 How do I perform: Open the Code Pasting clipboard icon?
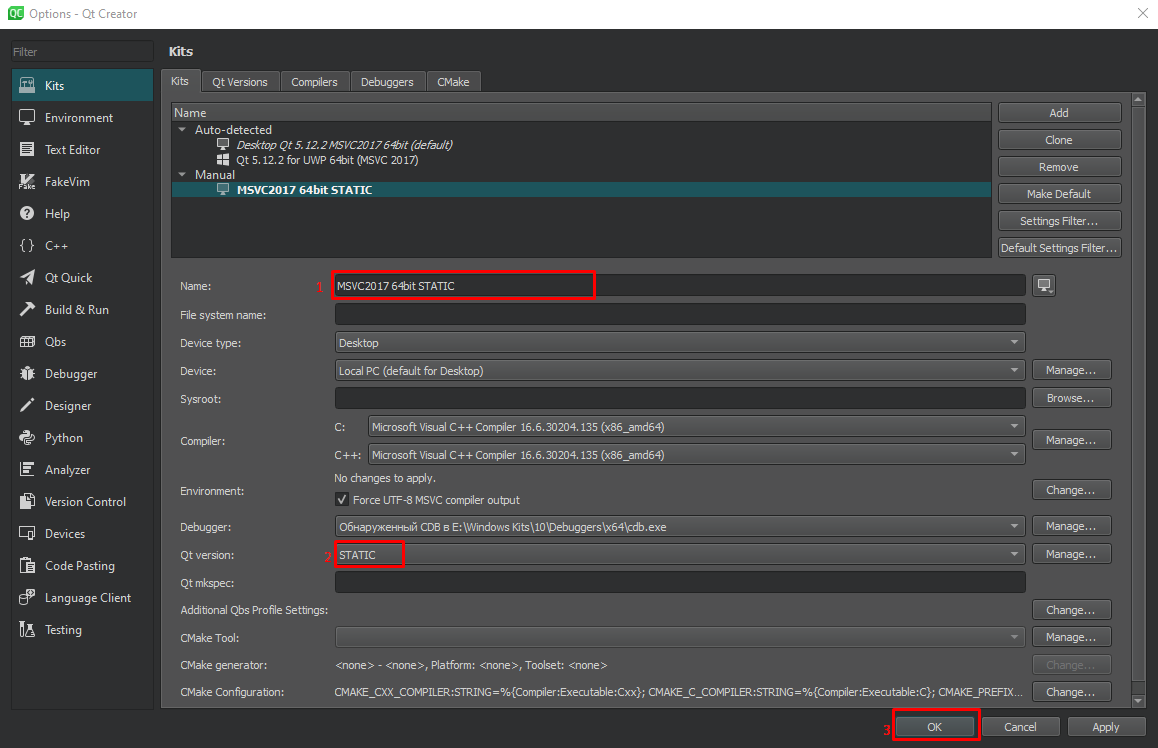pos(27,566)
